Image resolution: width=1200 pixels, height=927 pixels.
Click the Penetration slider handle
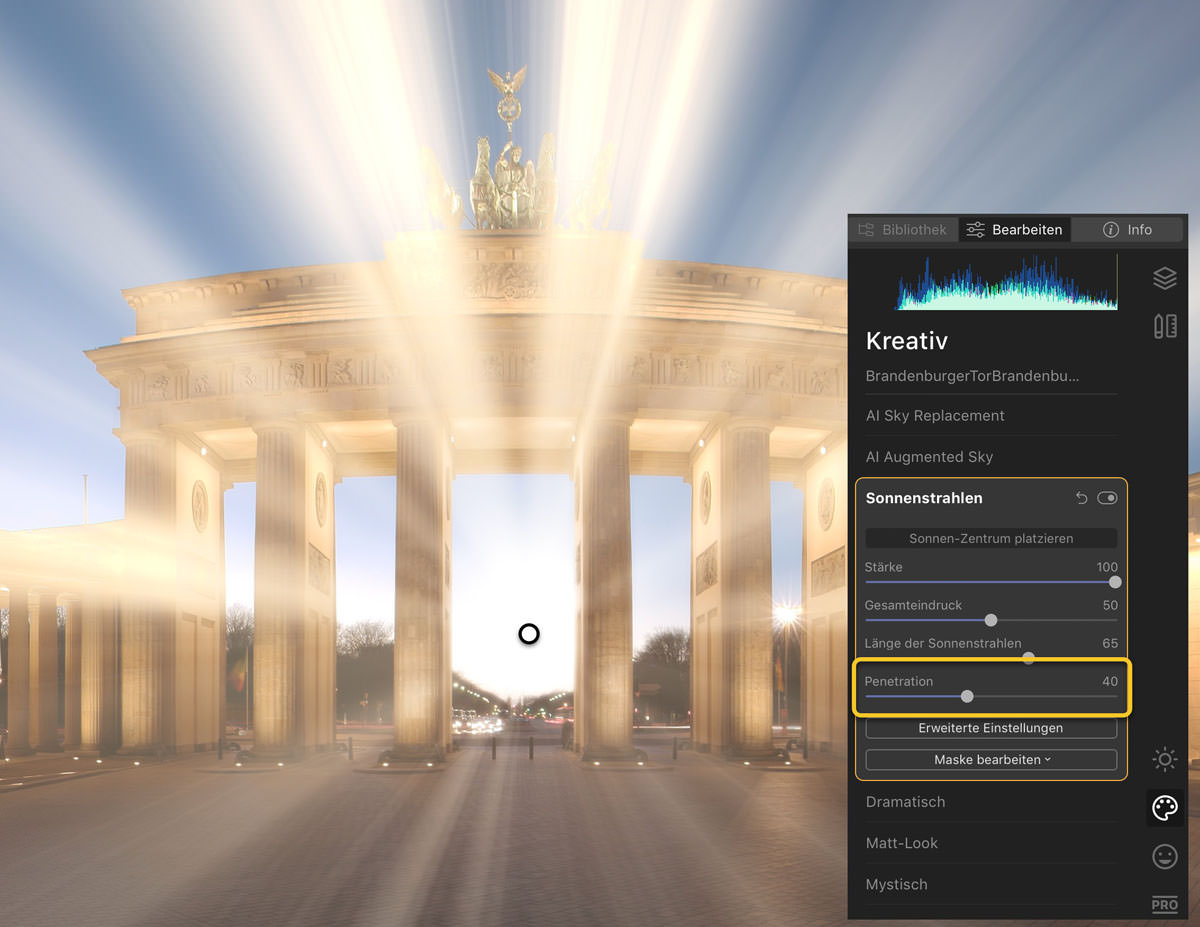[x=967, y=696]
